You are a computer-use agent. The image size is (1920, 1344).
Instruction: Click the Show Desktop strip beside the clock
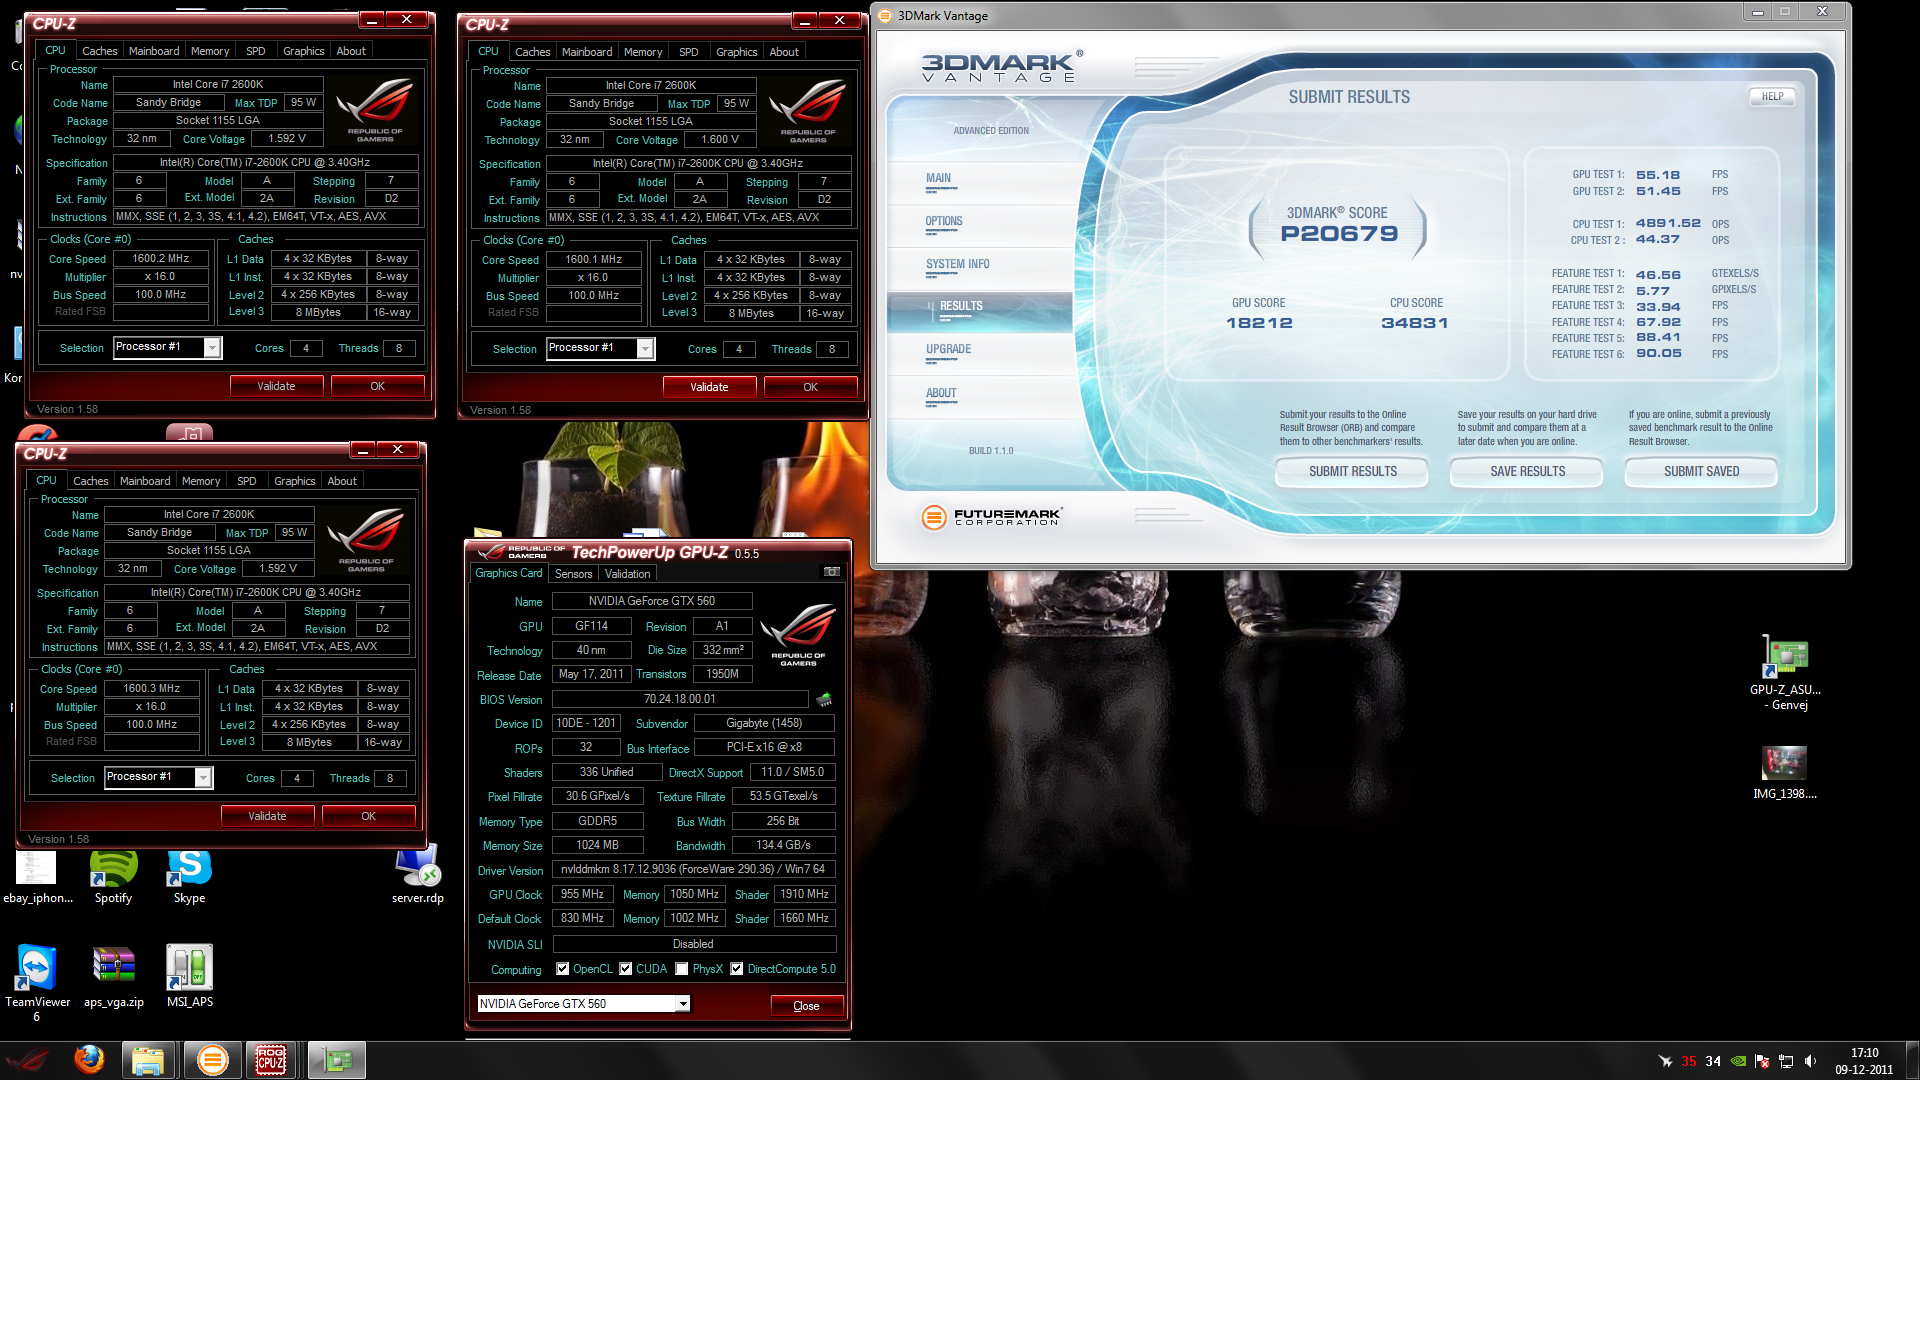[1913, 1060]
